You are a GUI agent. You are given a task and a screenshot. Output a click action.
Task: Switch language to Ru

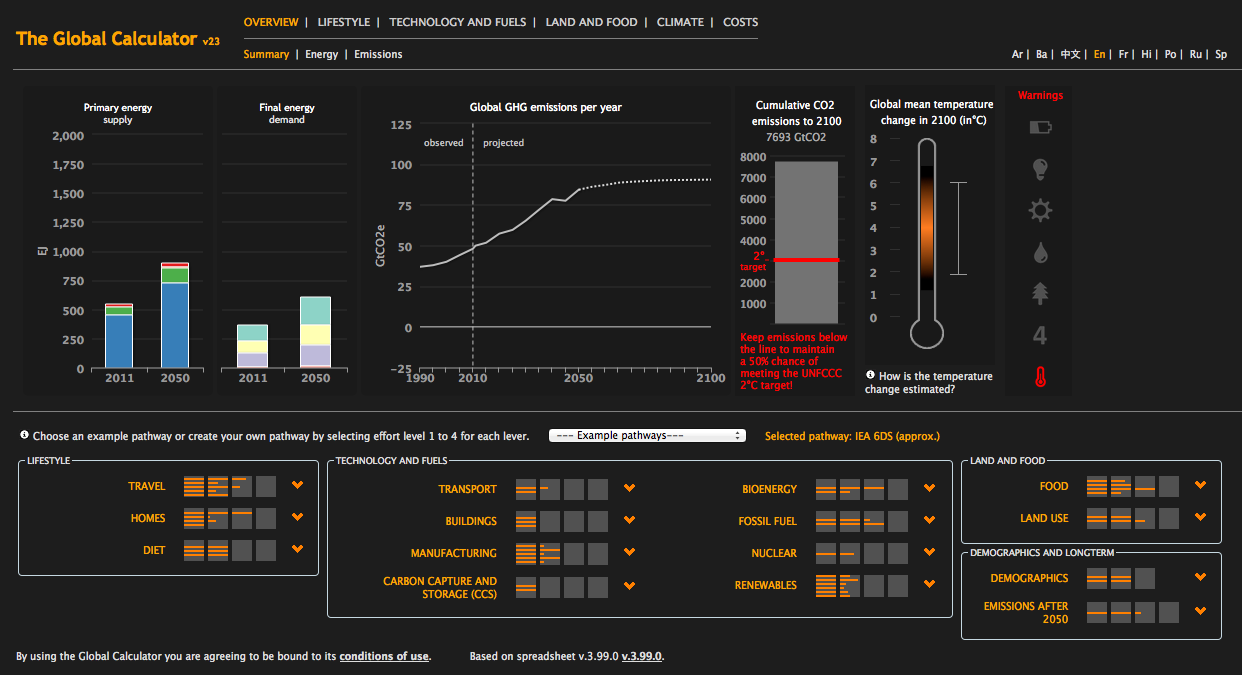[1196, 55]
